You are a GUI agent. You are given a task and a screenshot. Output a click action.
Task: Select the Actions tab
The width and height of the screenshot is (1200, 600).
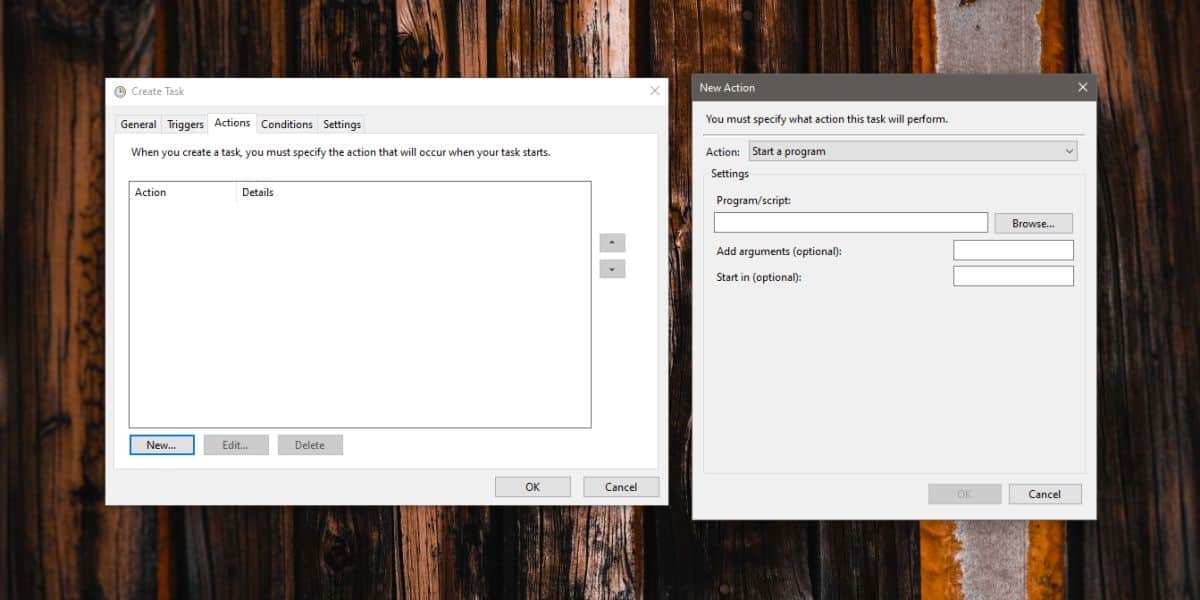pos(232,123)
